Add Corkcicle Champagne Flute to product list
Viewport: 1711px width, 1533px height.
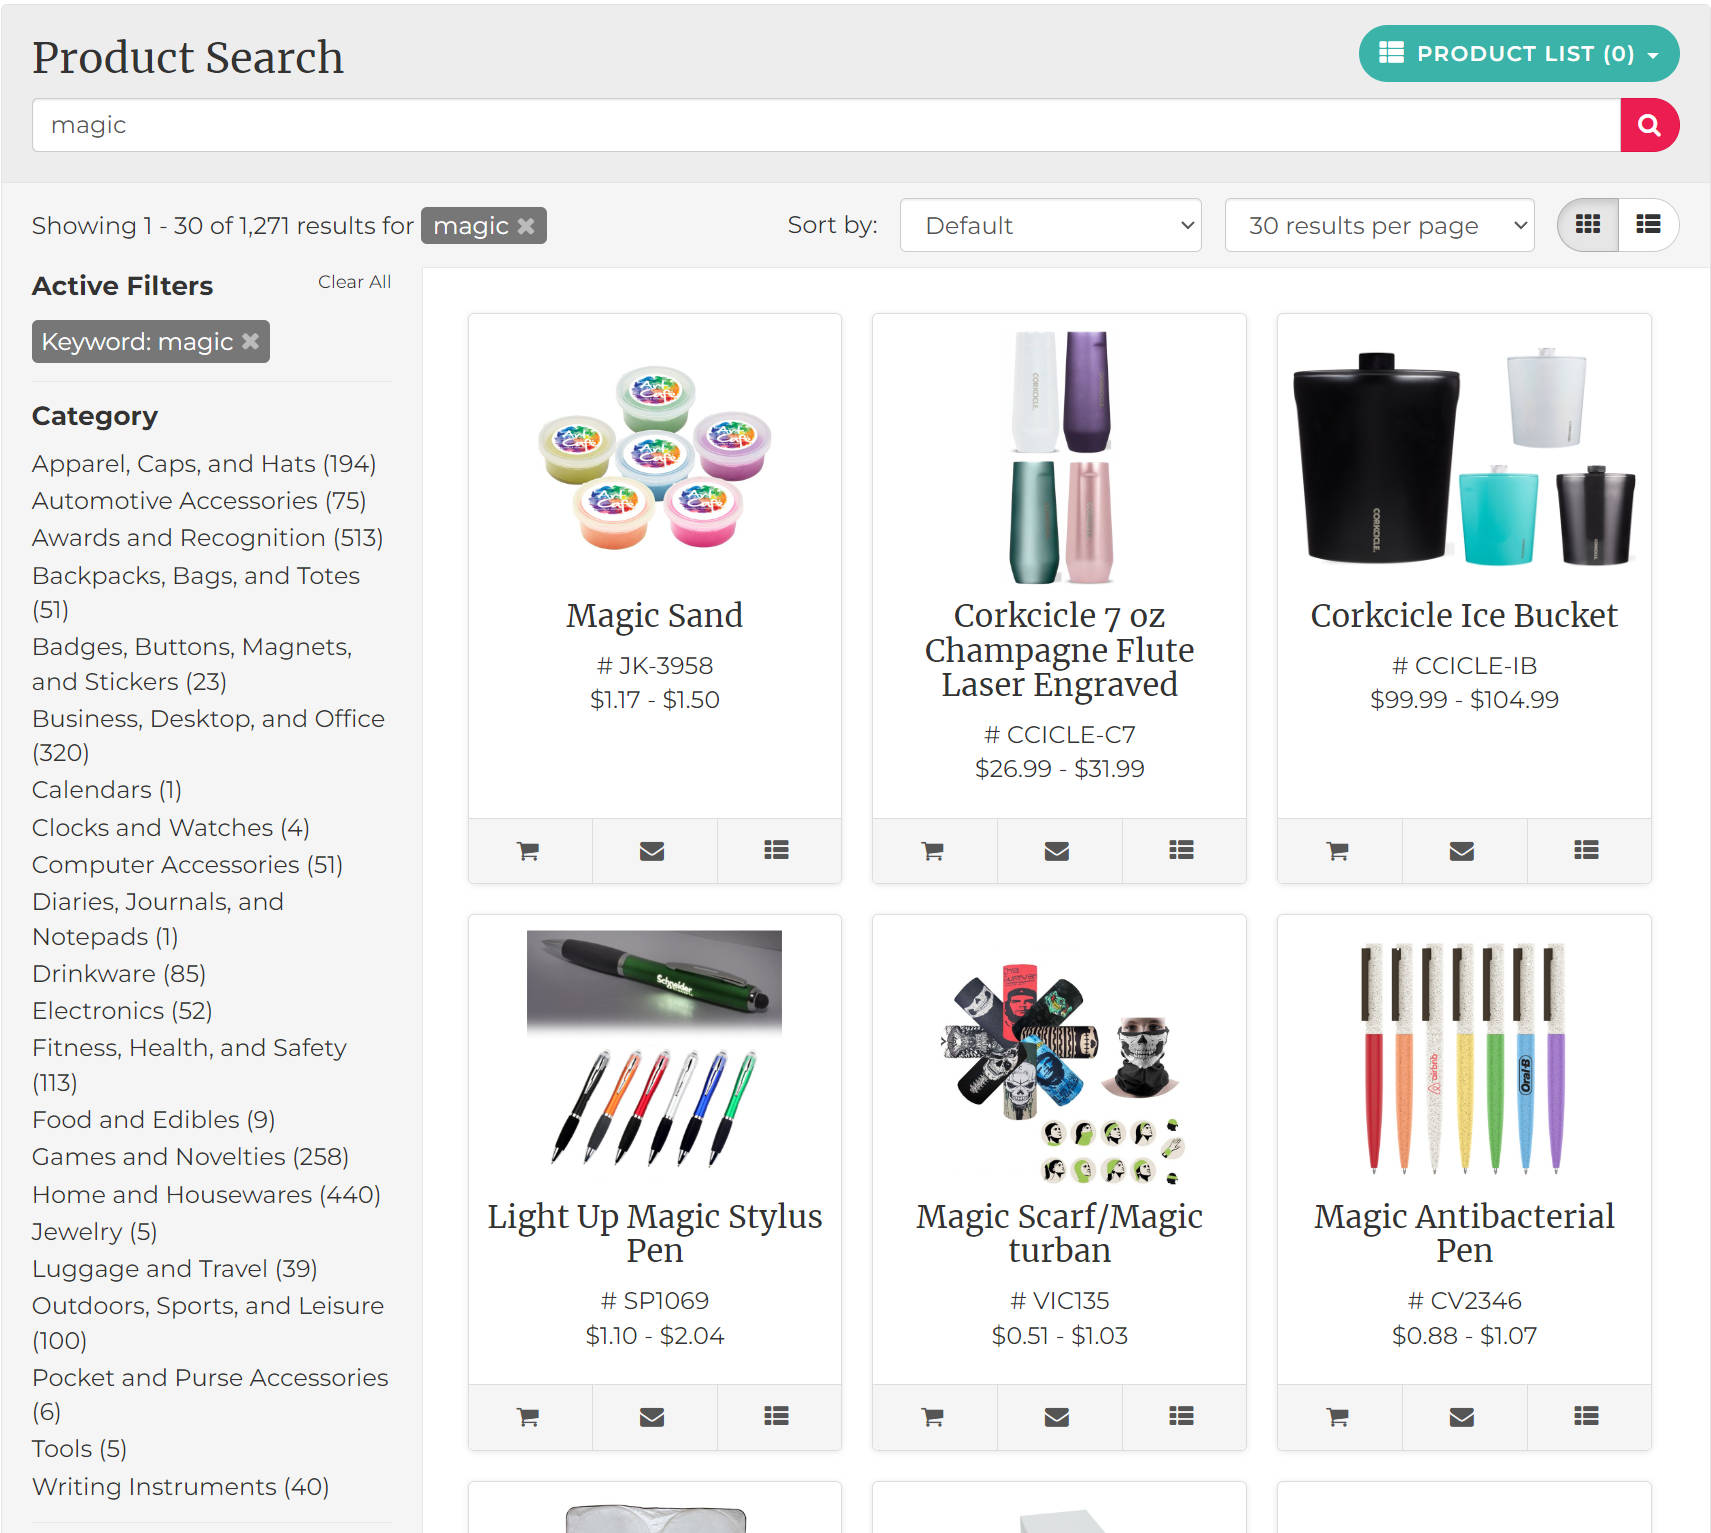click(1182, 851)
